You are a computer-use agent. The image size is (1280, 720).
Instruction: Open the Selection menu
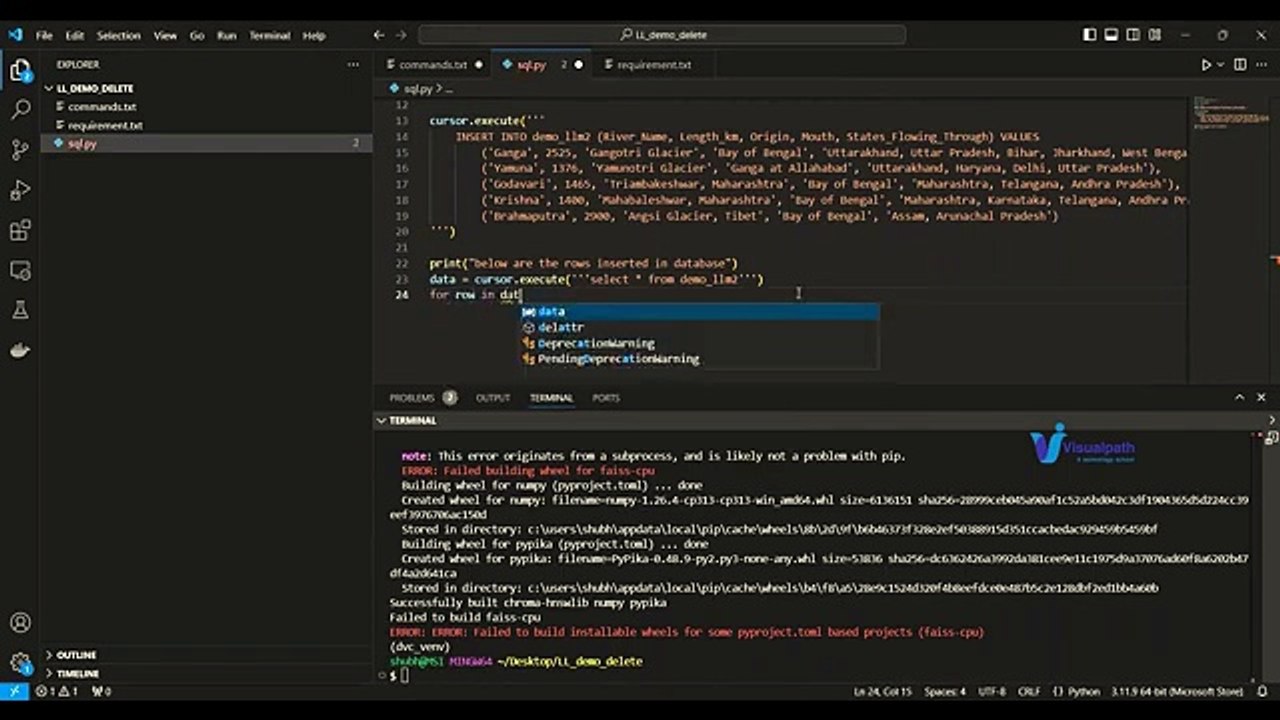tap(118, 35)
